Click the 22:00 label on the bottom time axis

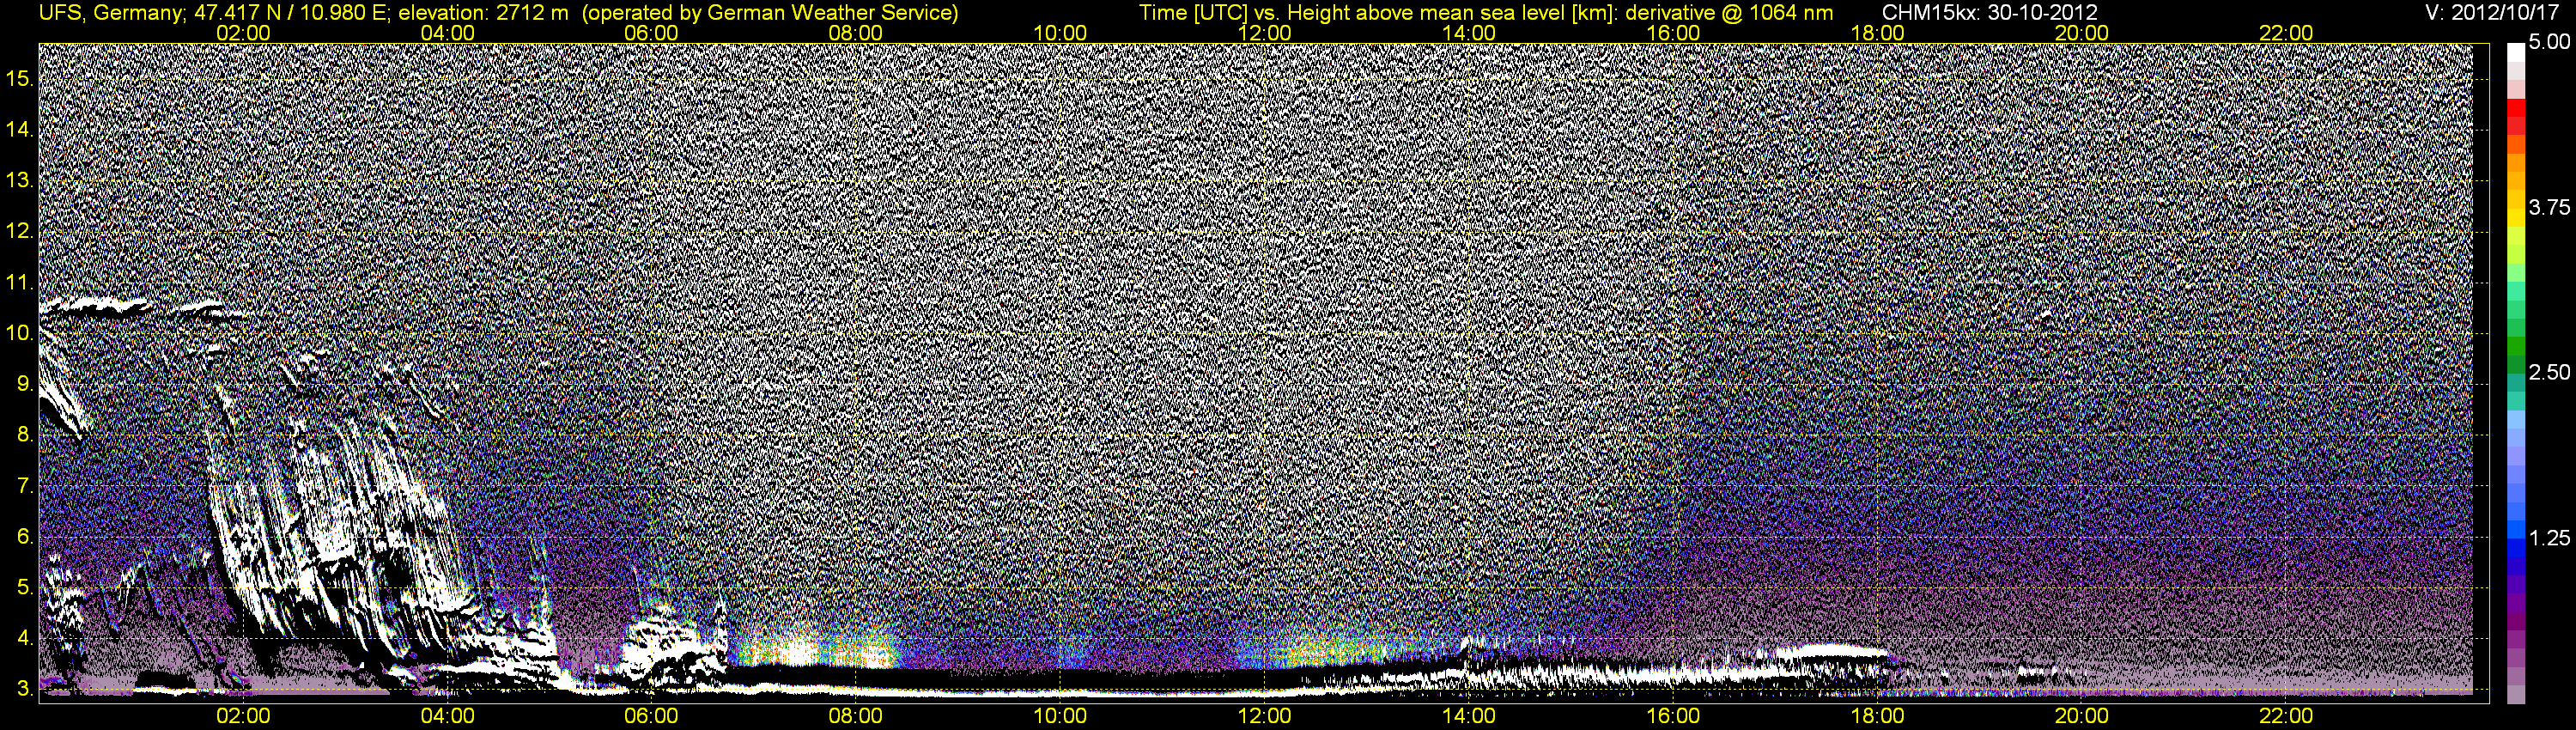point(2286,716)
